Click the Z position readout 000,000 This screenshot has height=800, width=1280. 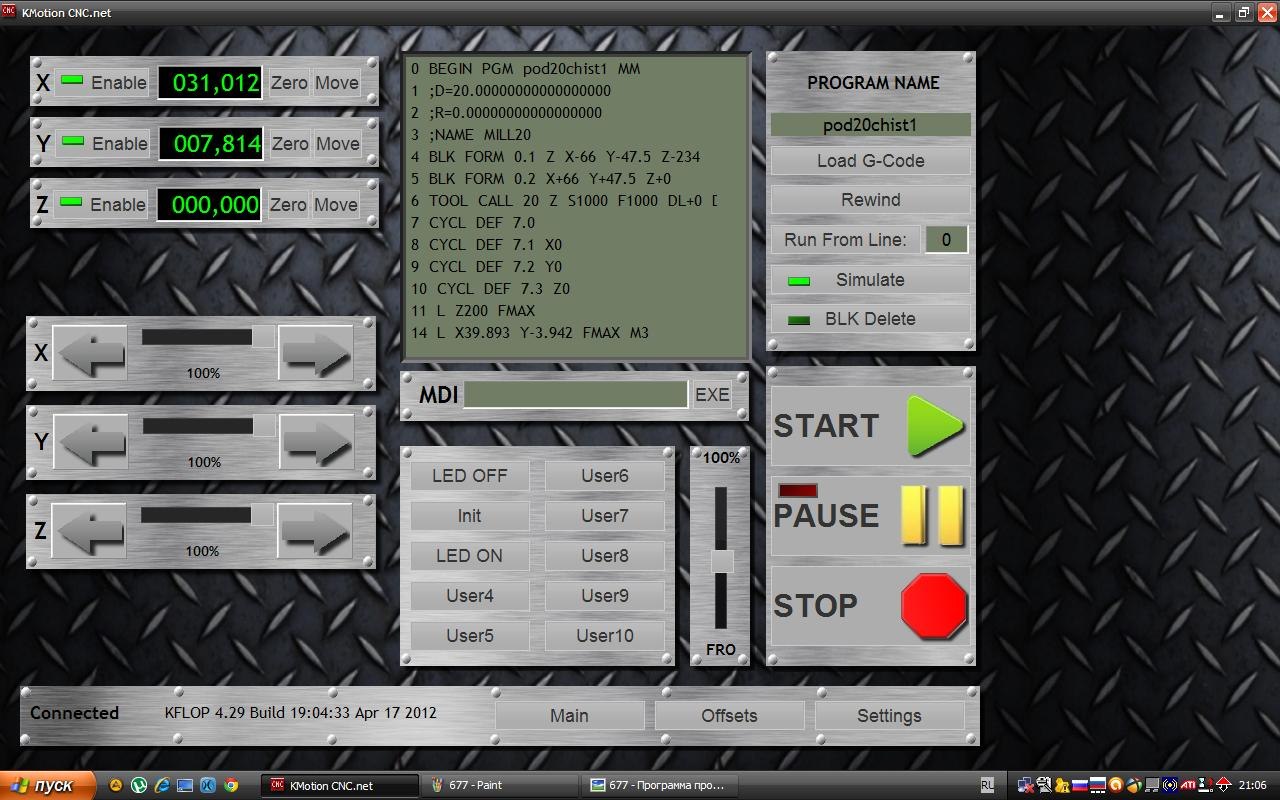[209, 205]
